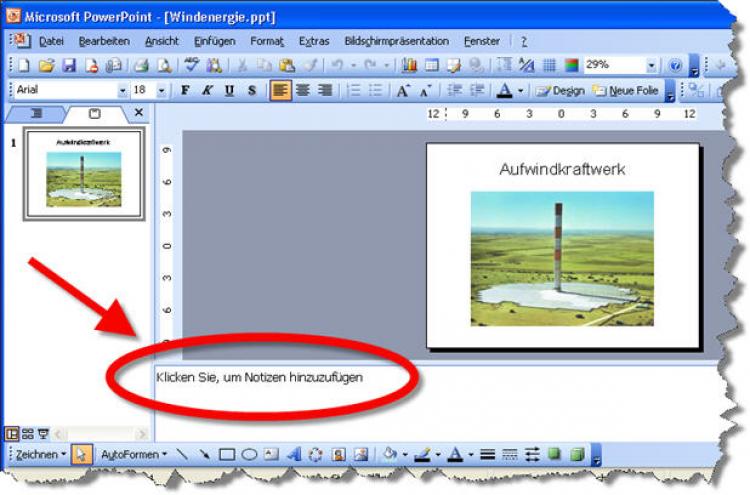Select the Rectangle drawing tool
The image size is (750, 495).
click(227, 454)
